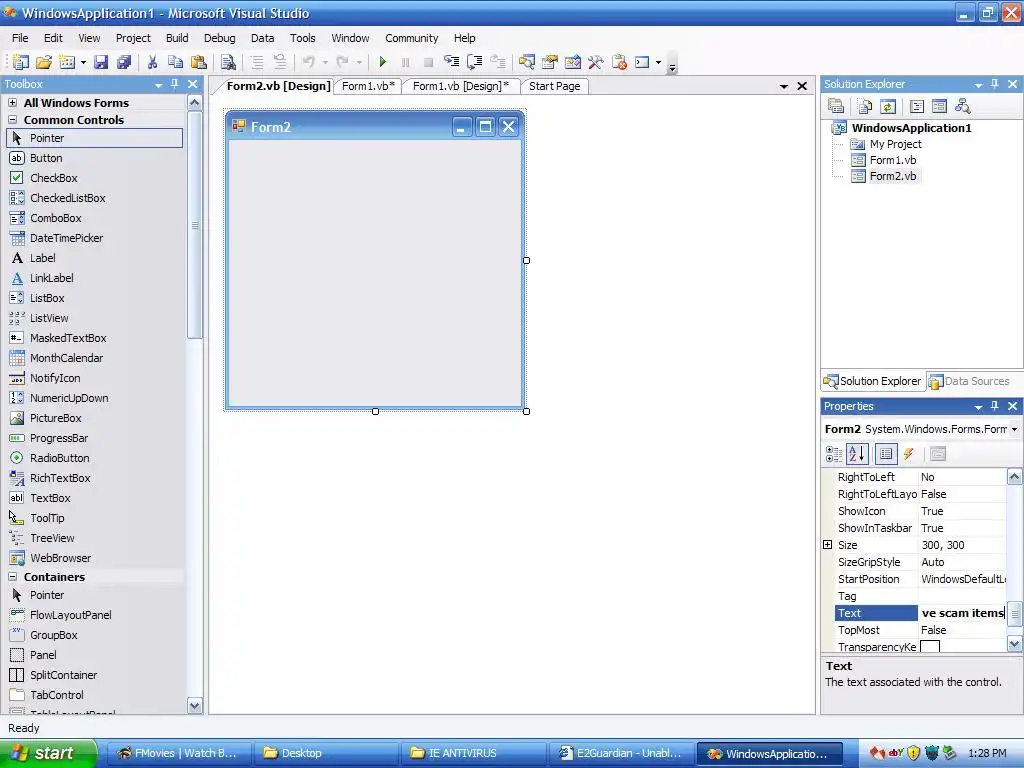This screenshot has width=1024, height=768.
Task: Switch Properties to Alphabetical sort
Action: [857, 454]
